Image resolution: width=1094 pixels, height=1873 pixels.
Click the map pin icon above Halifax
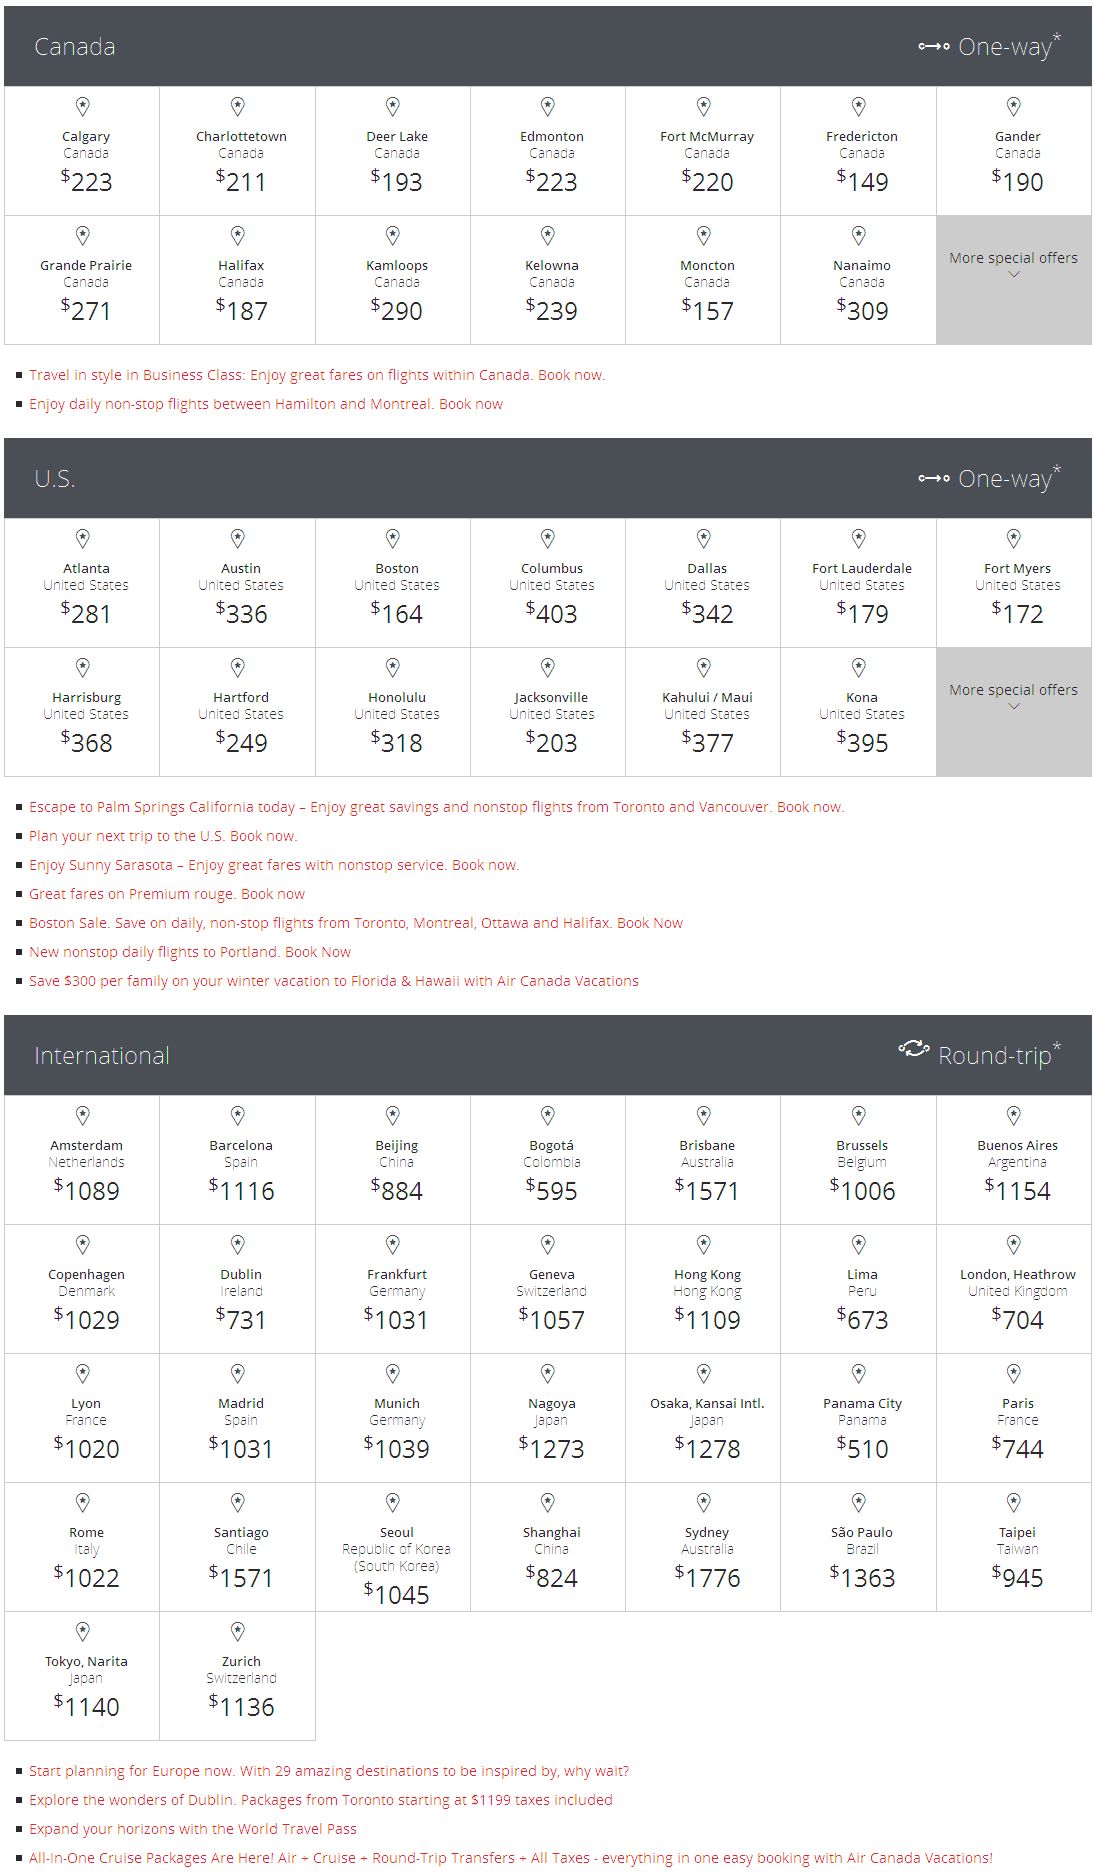238,235
